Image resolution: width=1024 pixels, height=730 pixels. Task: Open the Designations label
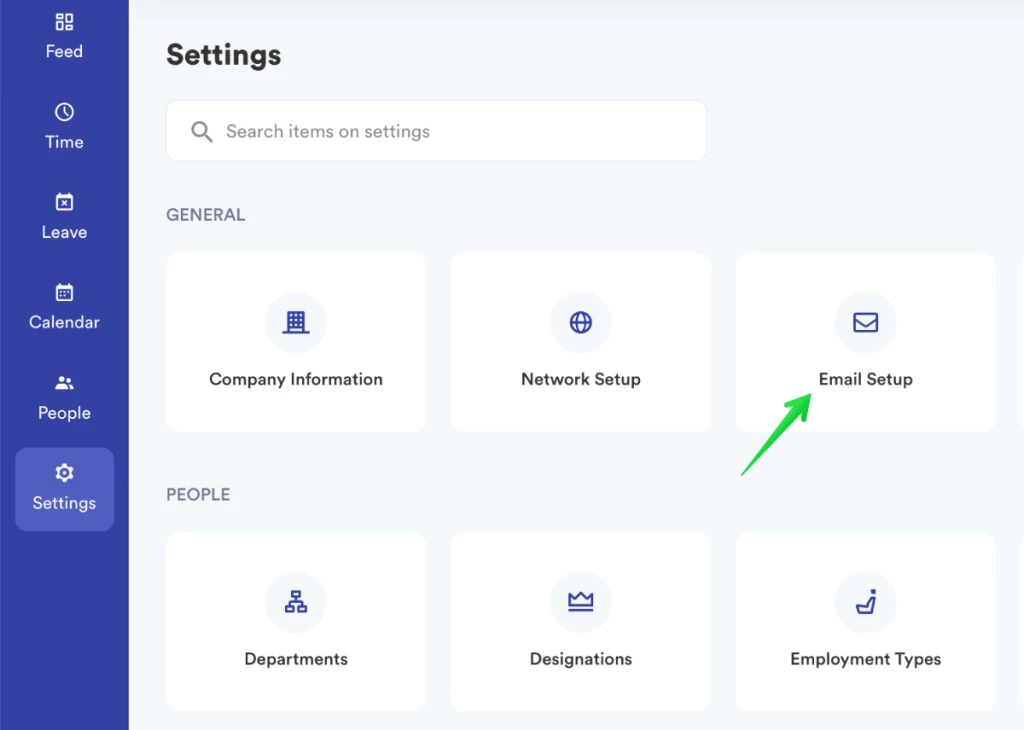click(581, 659)
